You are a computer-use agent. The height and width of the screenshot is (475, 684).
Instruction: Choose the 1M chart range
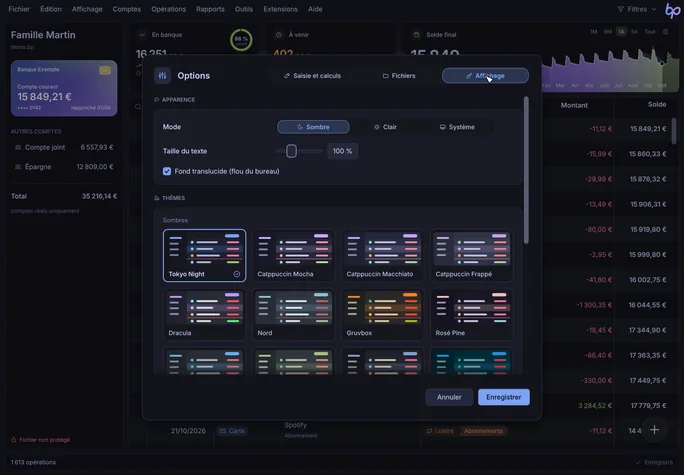(x=593, y=32)
